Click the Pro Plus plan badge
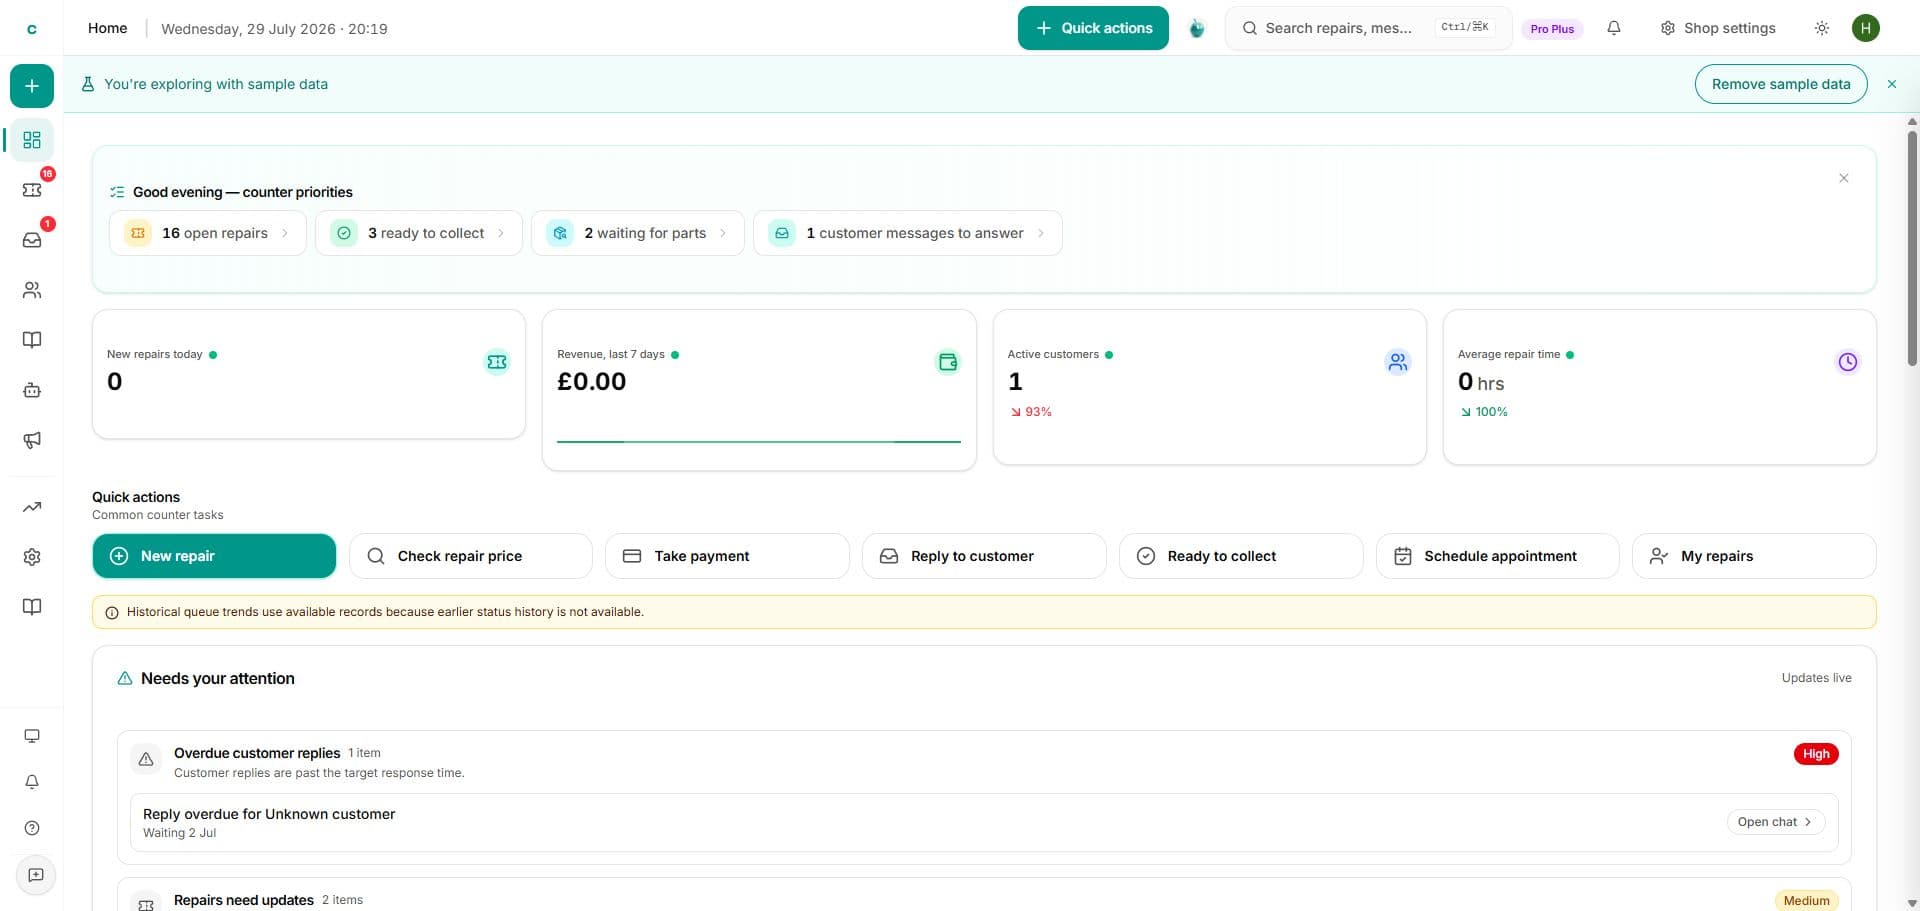Viewport: 1920px width, 911px height. [1552, 29]
